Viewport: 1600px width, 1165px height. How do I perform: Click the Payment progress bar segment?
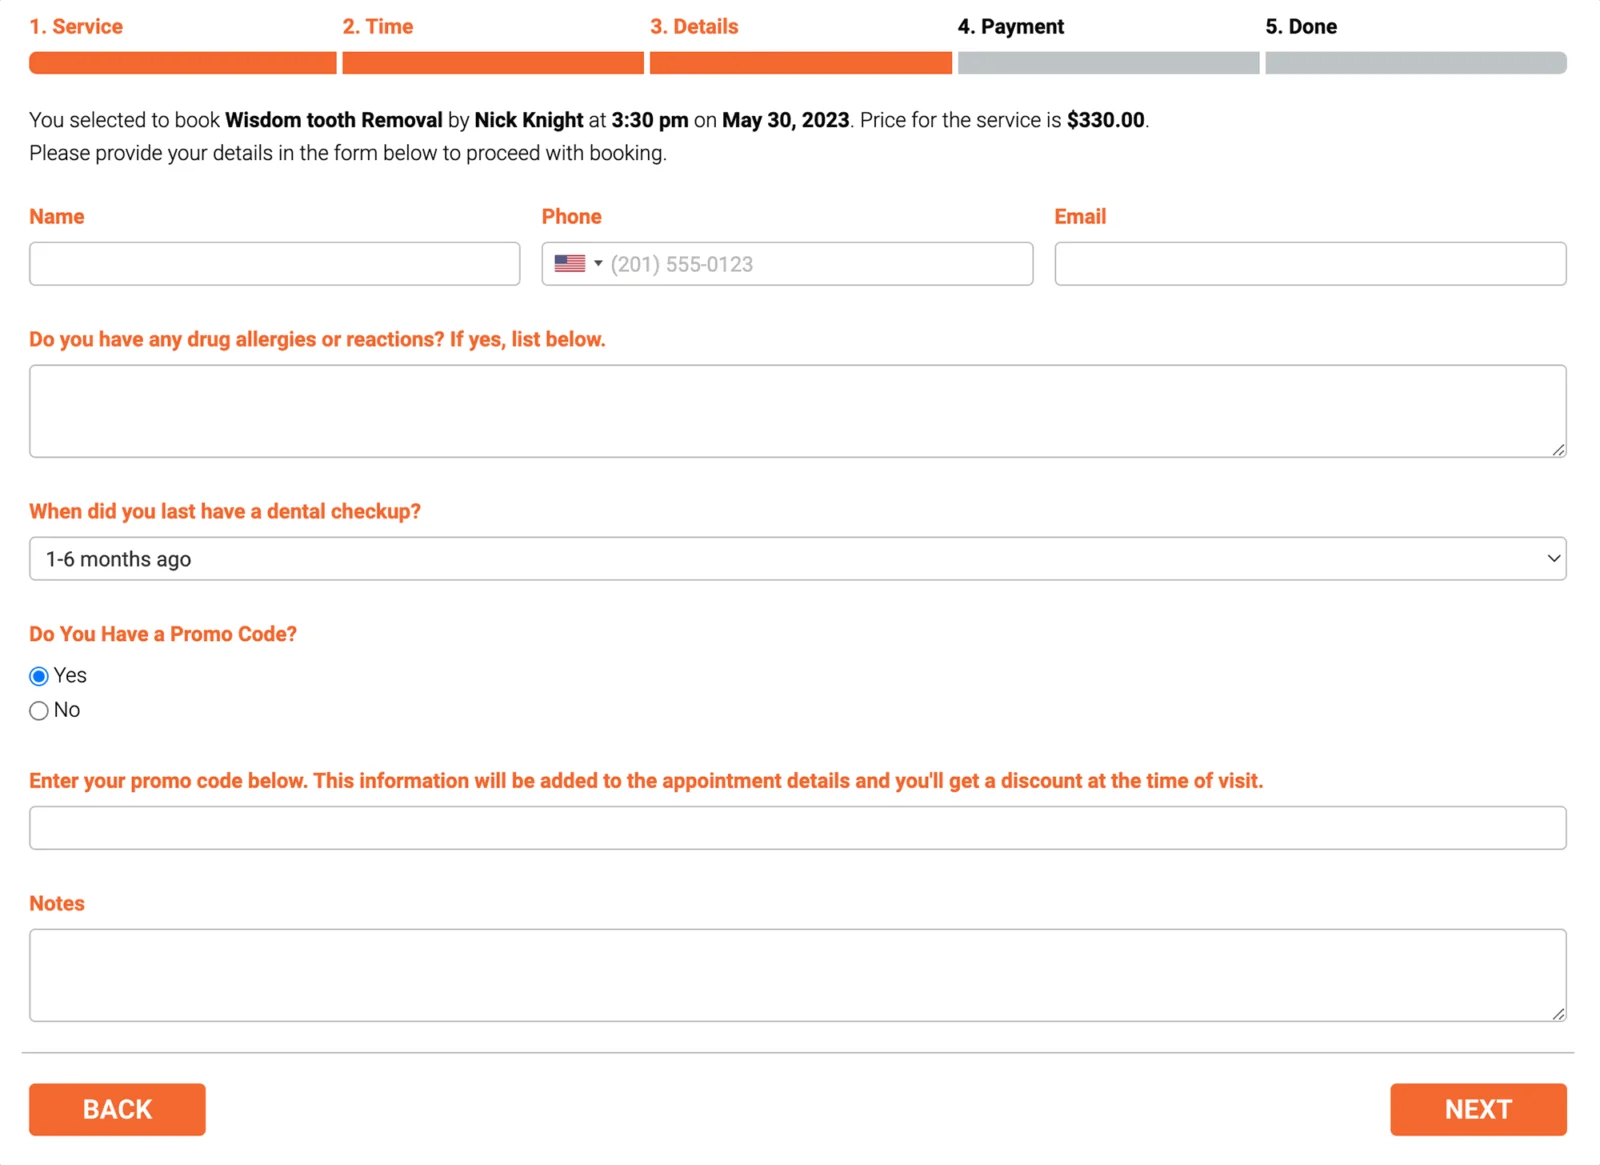click(1108, 63)
